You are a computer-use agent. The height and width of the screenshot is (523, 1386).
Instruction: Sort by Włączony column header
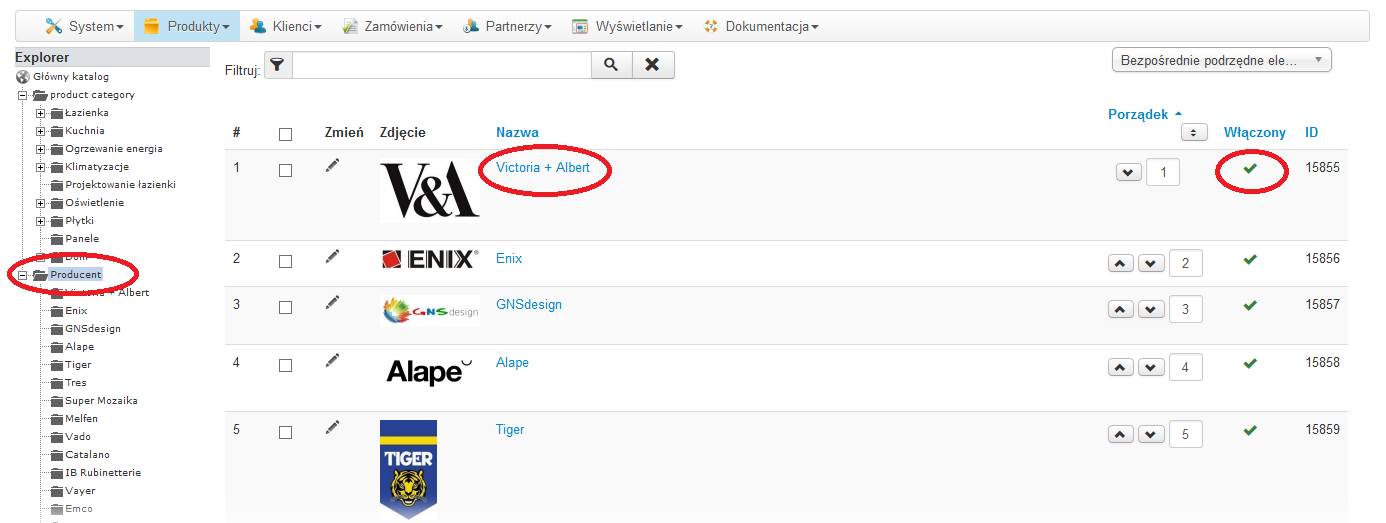(1255, 132)
